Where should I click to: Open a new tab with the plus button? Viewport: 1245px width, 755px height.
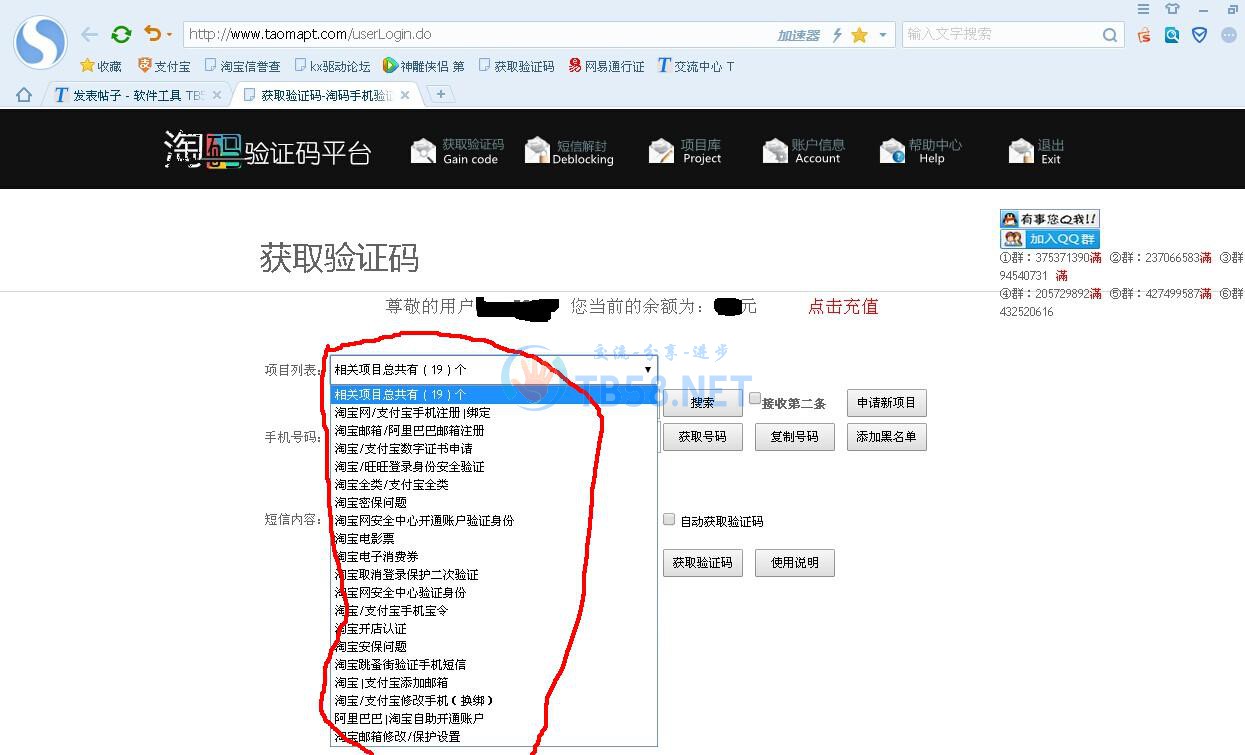(440, 94)
